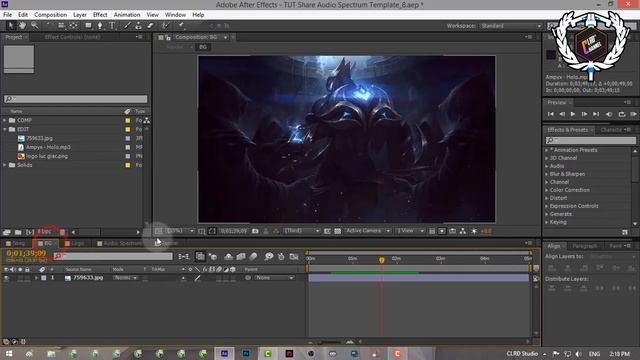This screenshot has width=640, height=360.
Task: Step to next frame in Preview panel
Action: point(584,114)
